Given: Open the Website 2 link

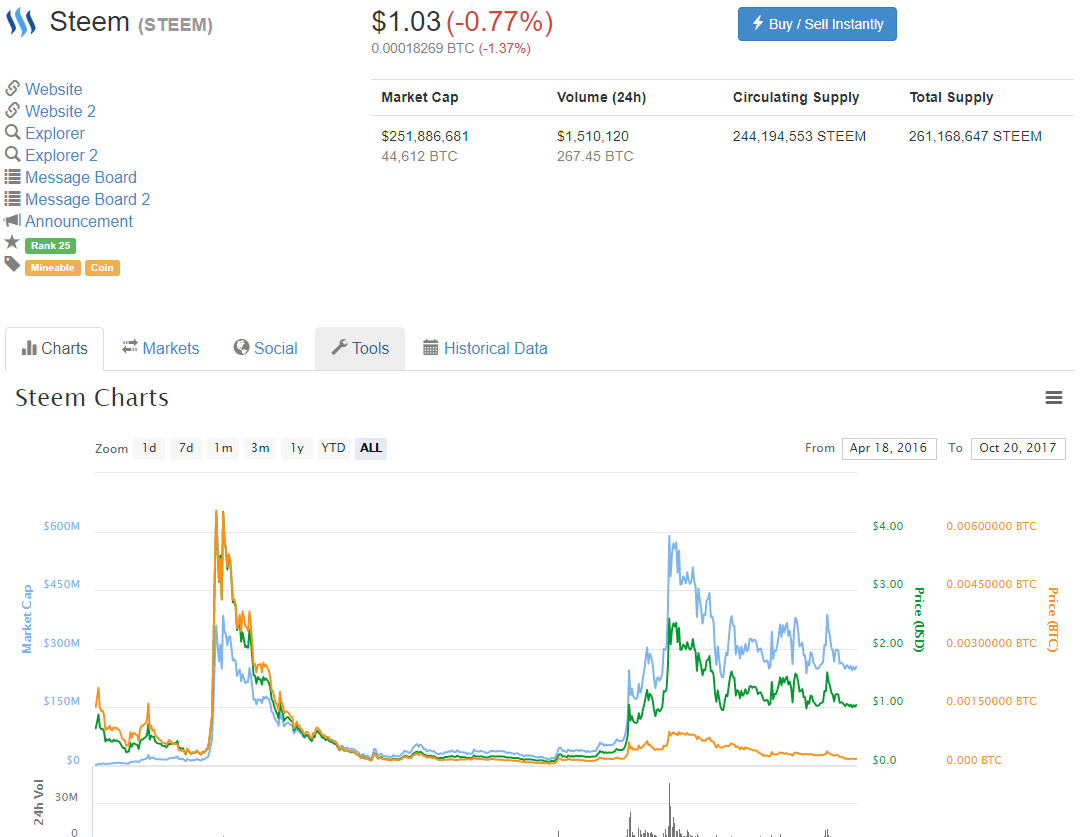Looking at the screenshot, I should [61, 111].
